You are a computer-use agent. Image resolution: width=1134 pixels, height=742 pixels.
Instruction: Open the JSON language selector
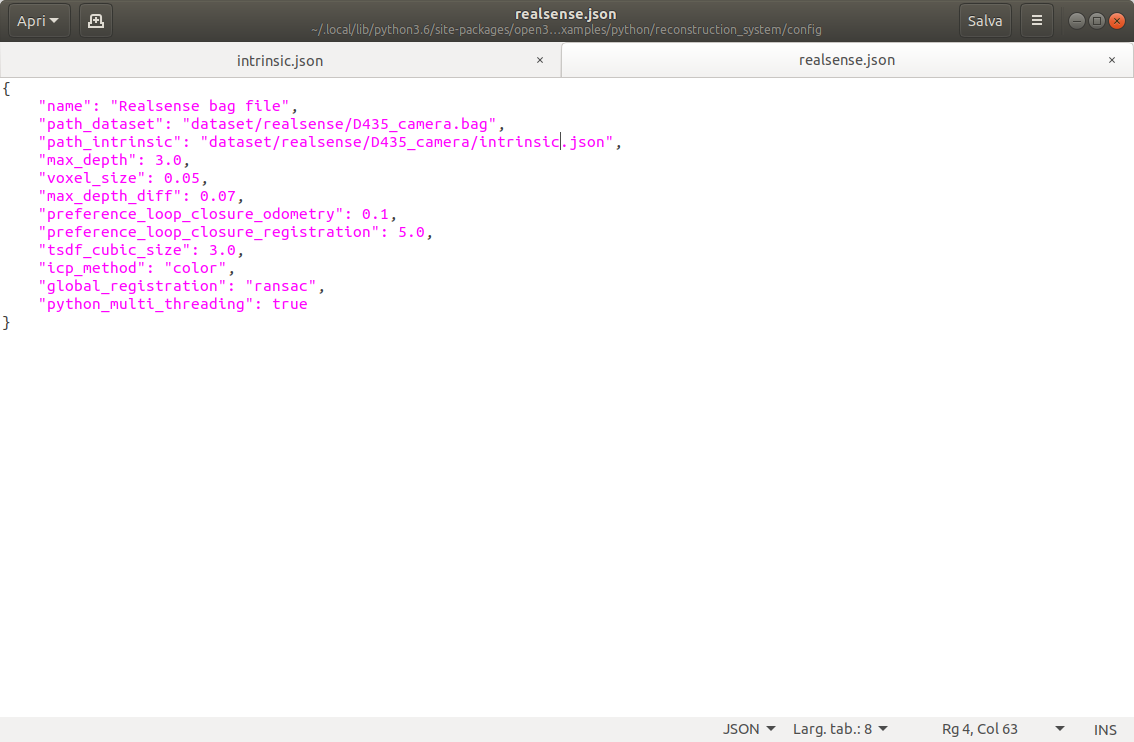click(x=749, y=729)
